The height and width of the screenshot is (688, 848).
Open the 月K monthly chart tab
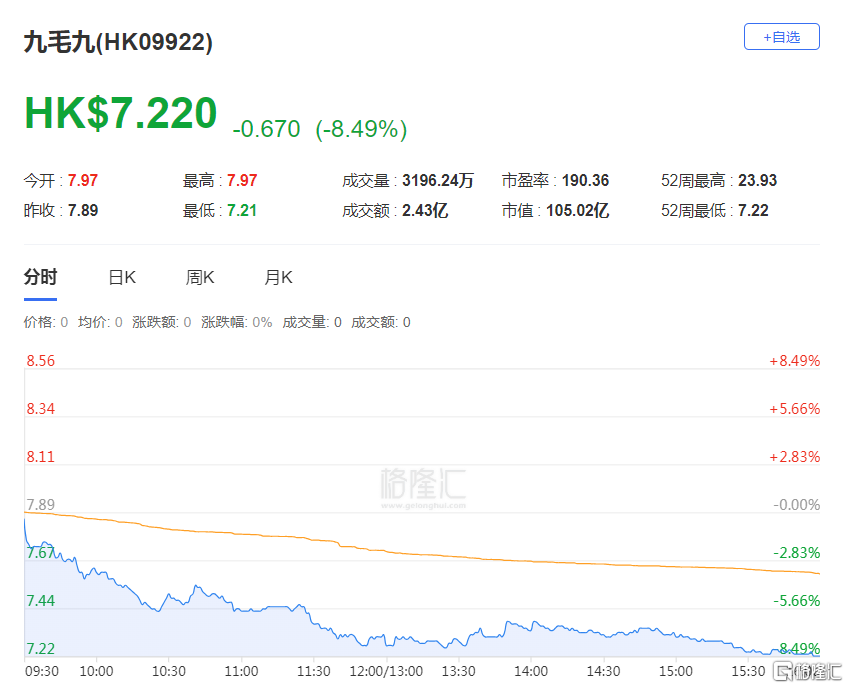click(x=279, y=277)
